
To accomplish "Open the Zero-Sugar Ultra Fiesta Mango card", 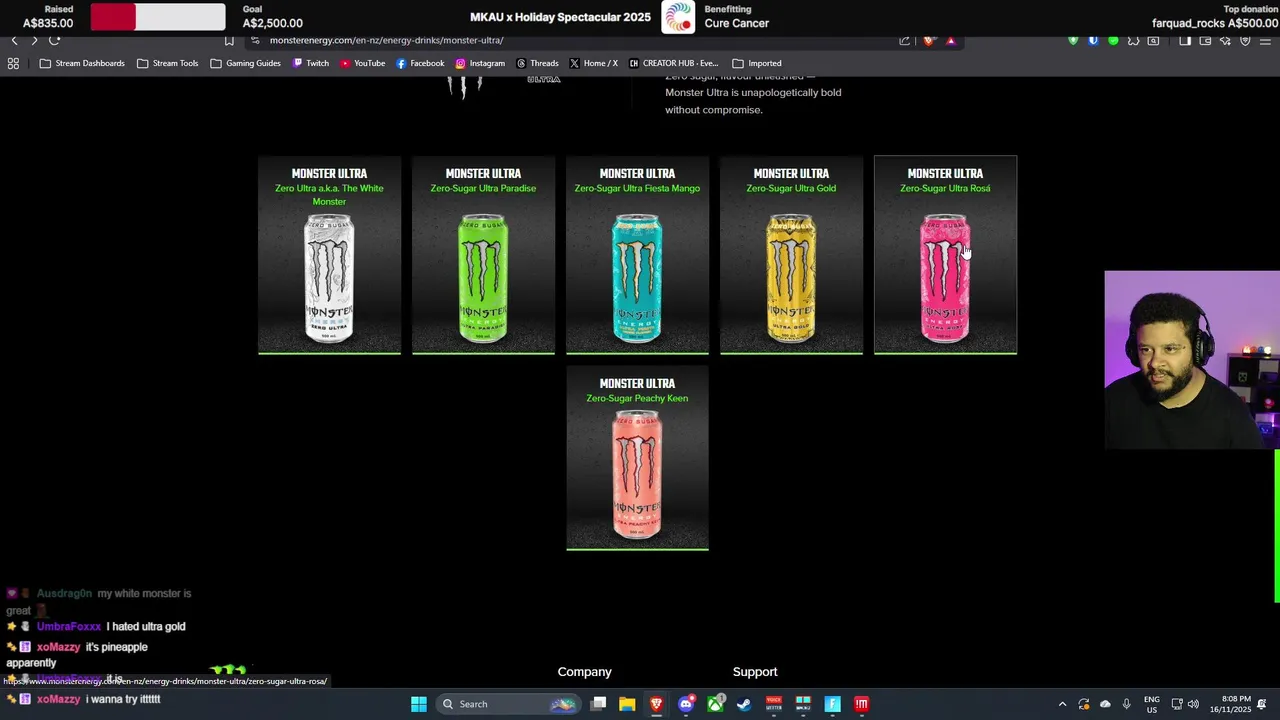I will (637, 255).
